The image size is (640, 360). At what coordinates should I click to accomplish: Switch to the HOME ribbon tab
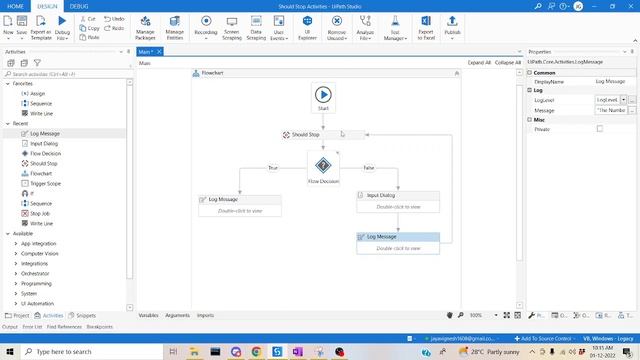click(16, 6)
